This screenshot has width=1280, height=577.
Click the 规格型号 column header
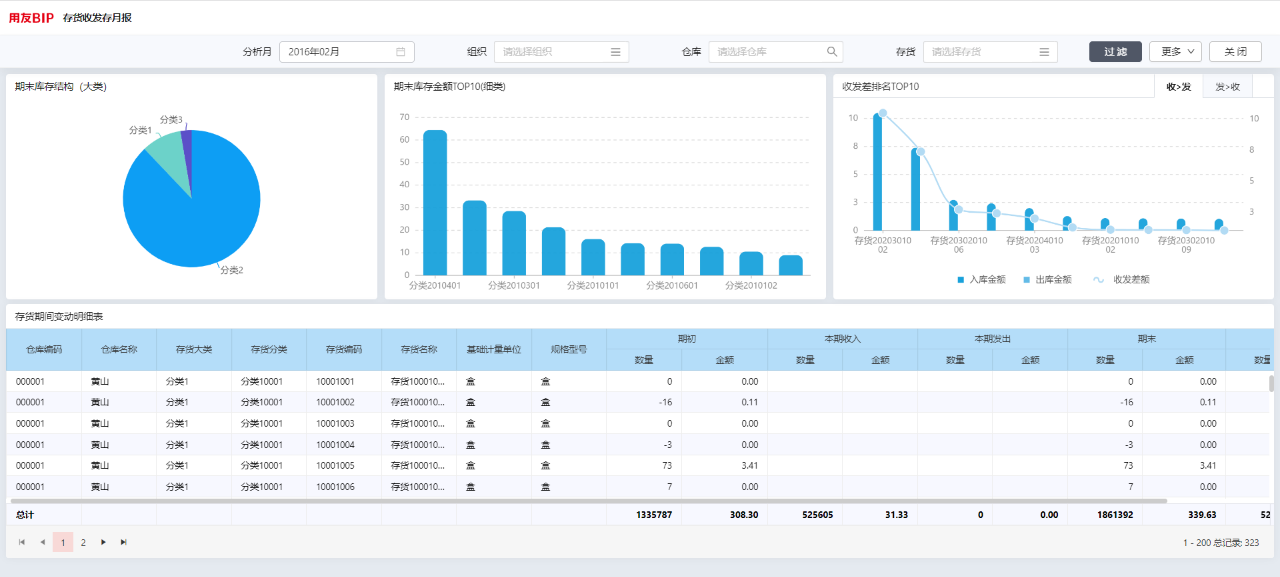coord(569,349)
